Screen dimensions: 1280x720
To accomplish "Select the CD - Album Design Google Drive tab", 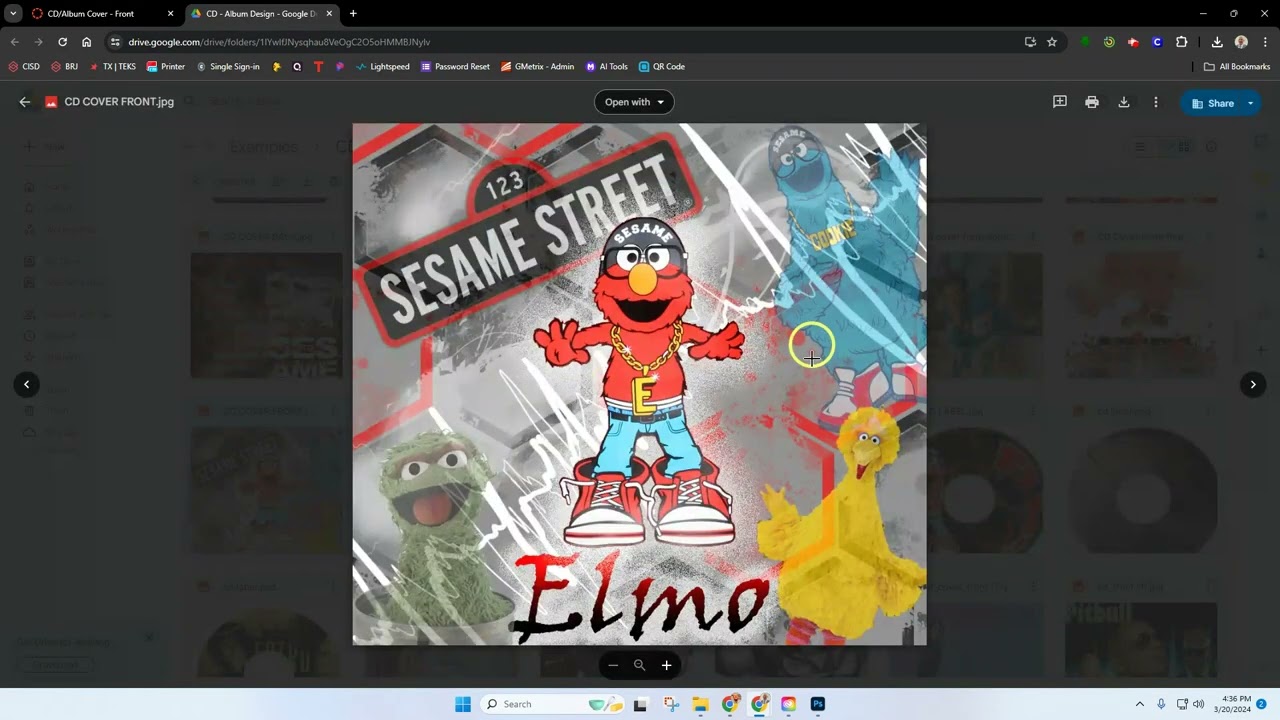I will tap(260, 14).
